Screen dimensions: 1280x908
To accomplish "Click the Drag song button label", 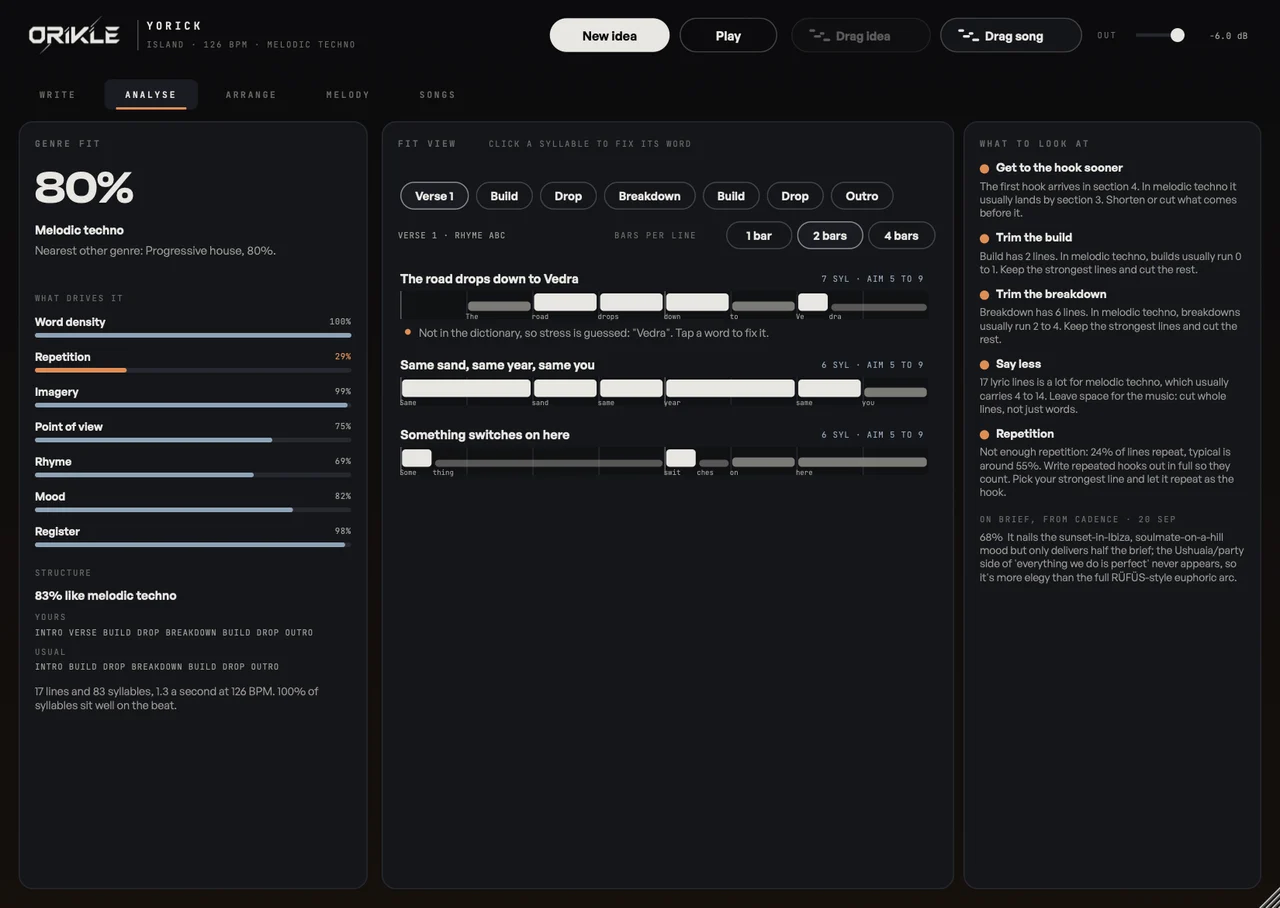I will (1014, 36).
